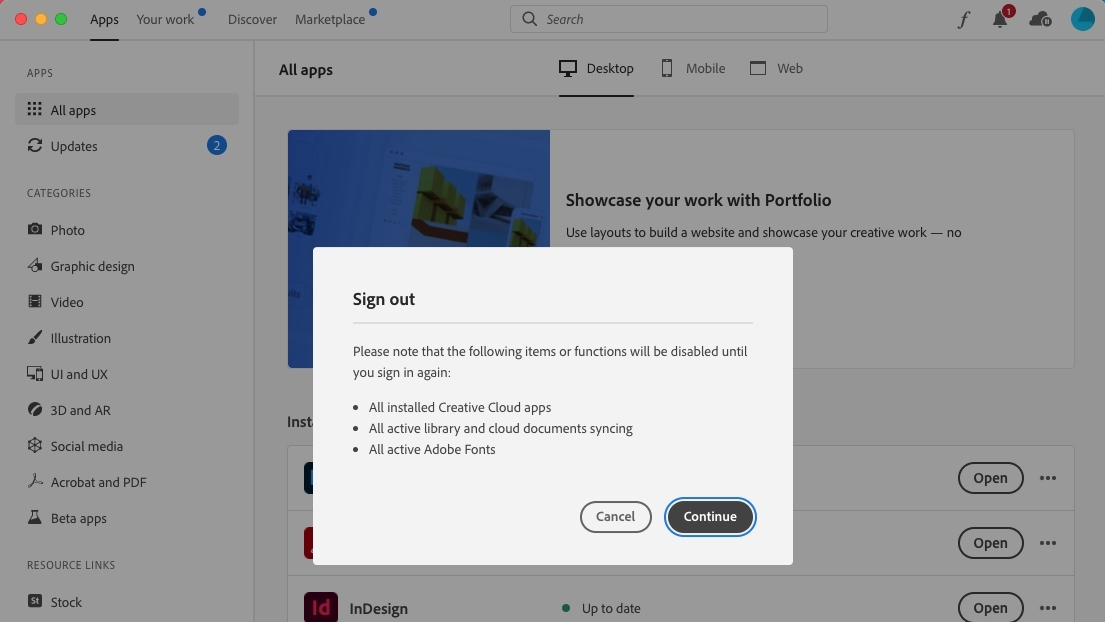
Task: Select Video category in sidebar
Action: tap(67, 302)
